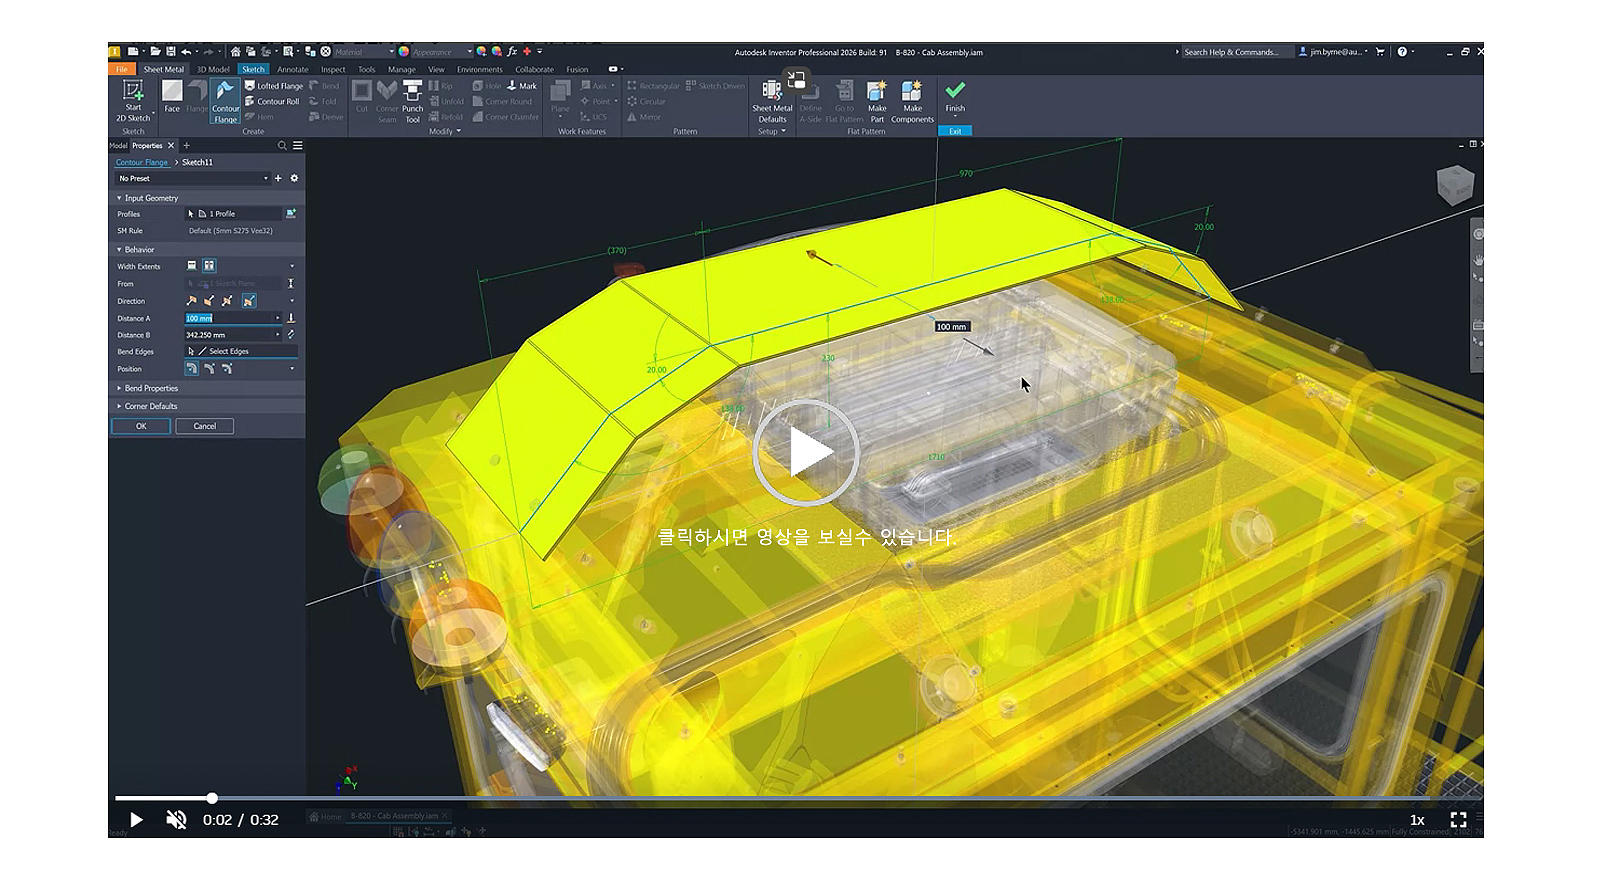Click the flip direction icon beside Distance A
The image size is (1614, 889).
coord(291,318)
